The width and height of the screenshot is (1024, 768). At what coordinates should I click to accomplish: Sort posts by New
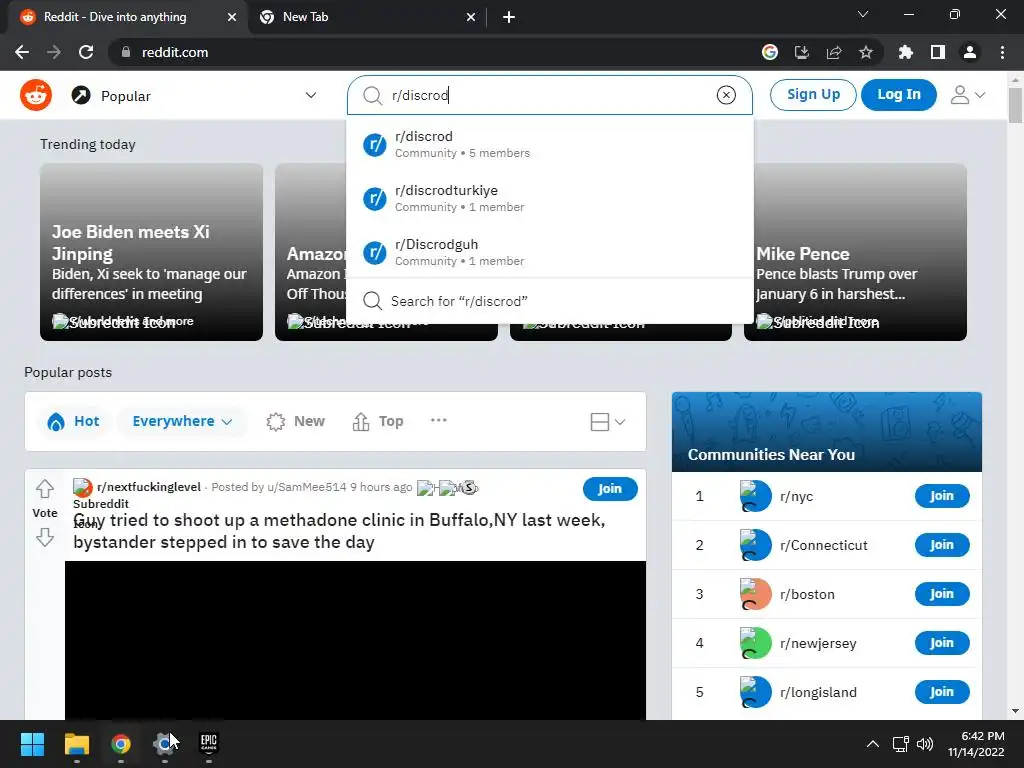pyautogui.click(x=296, y=421)
